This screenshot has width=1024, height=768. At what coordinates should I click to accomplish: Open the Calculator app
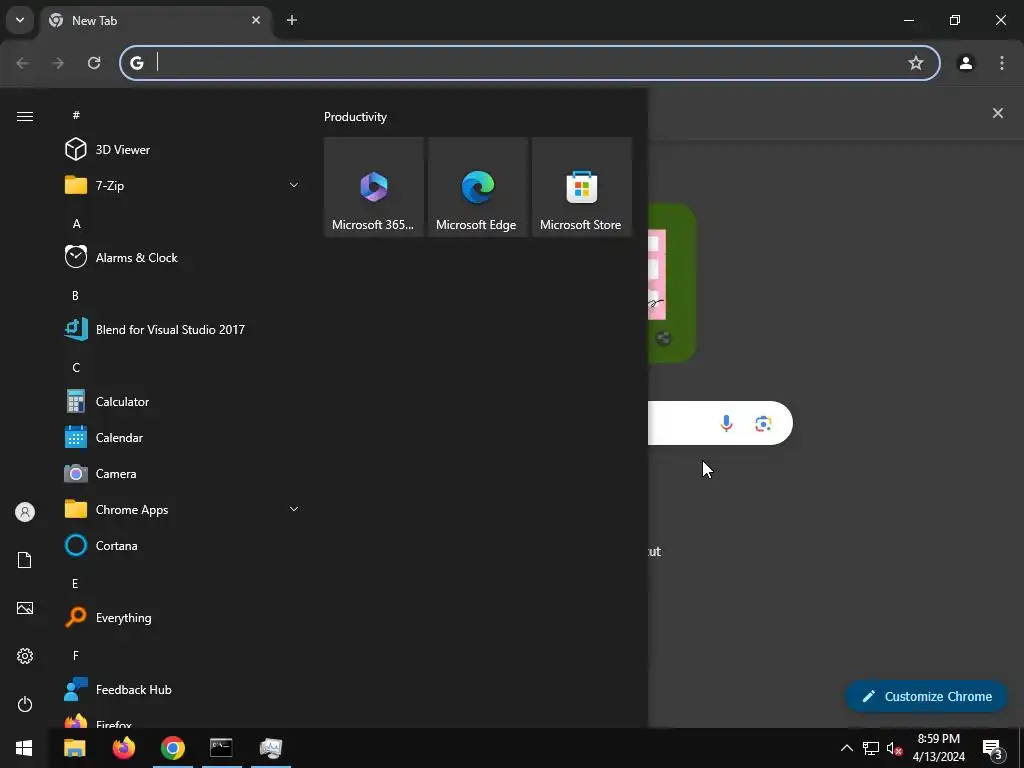183,402
